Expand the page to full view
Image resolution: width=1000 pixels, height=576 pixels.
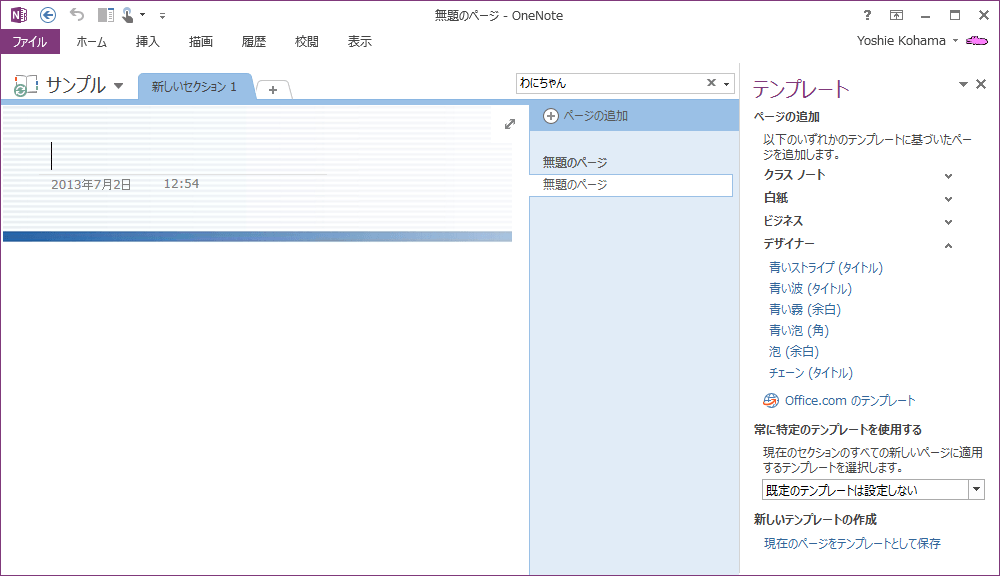(510, 124)
